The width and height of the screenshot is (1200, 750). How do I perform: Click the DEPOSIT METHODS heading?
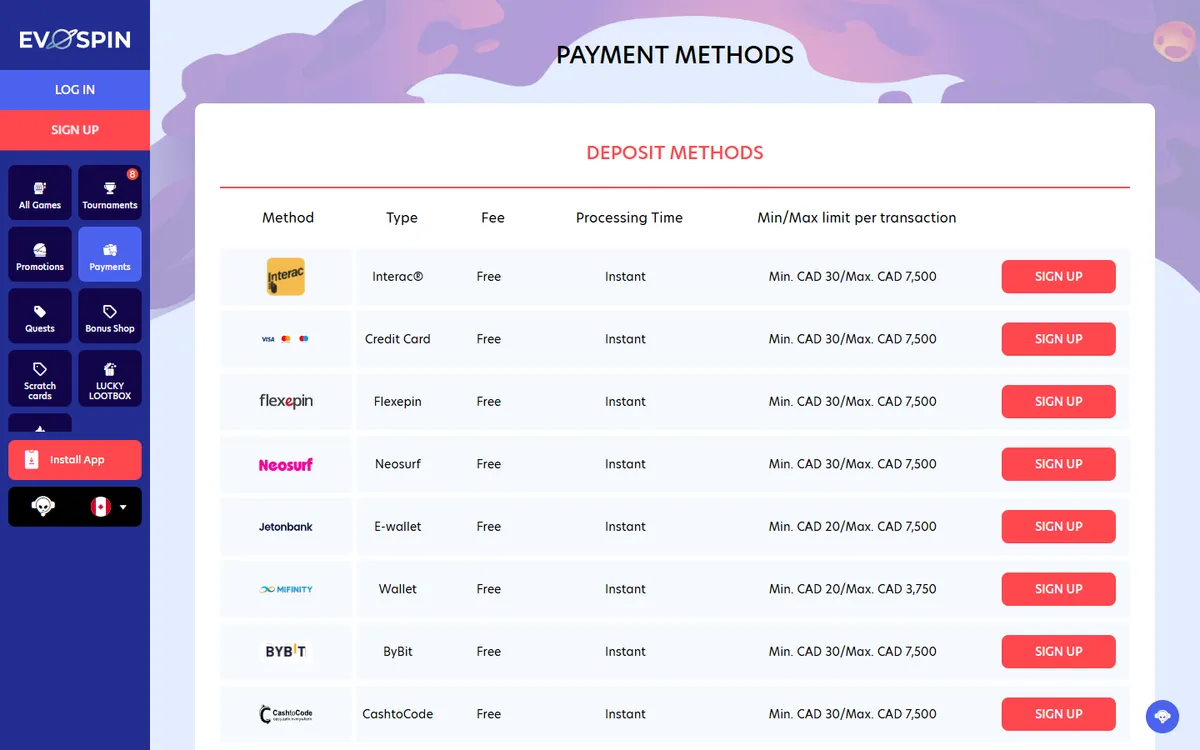675,153
